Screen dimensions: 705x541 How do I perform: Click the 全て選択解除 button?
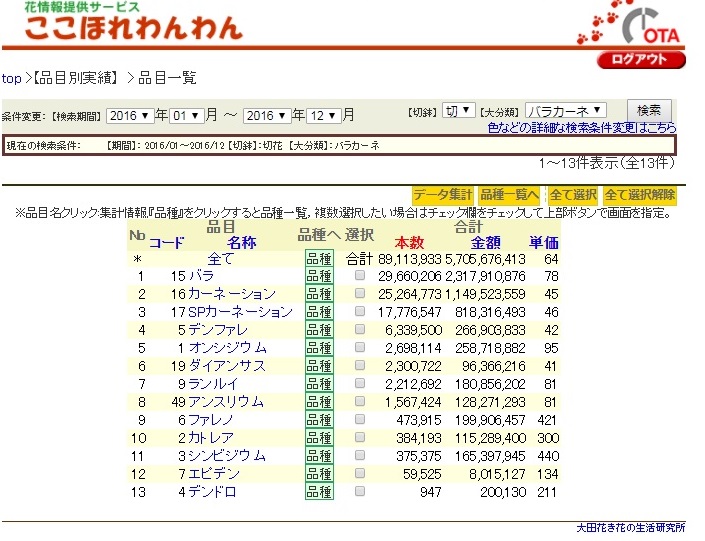pos(639,195)
